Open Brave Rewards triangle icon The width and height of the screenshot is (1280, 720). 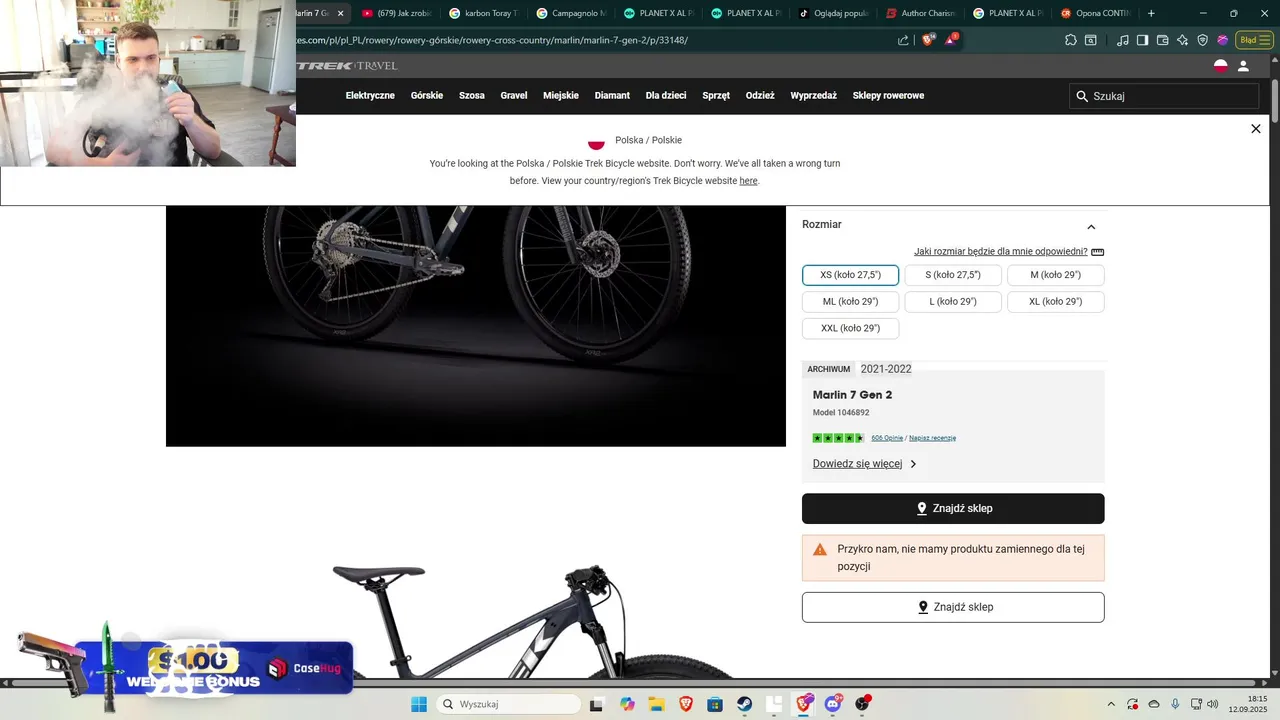(951, 40)
